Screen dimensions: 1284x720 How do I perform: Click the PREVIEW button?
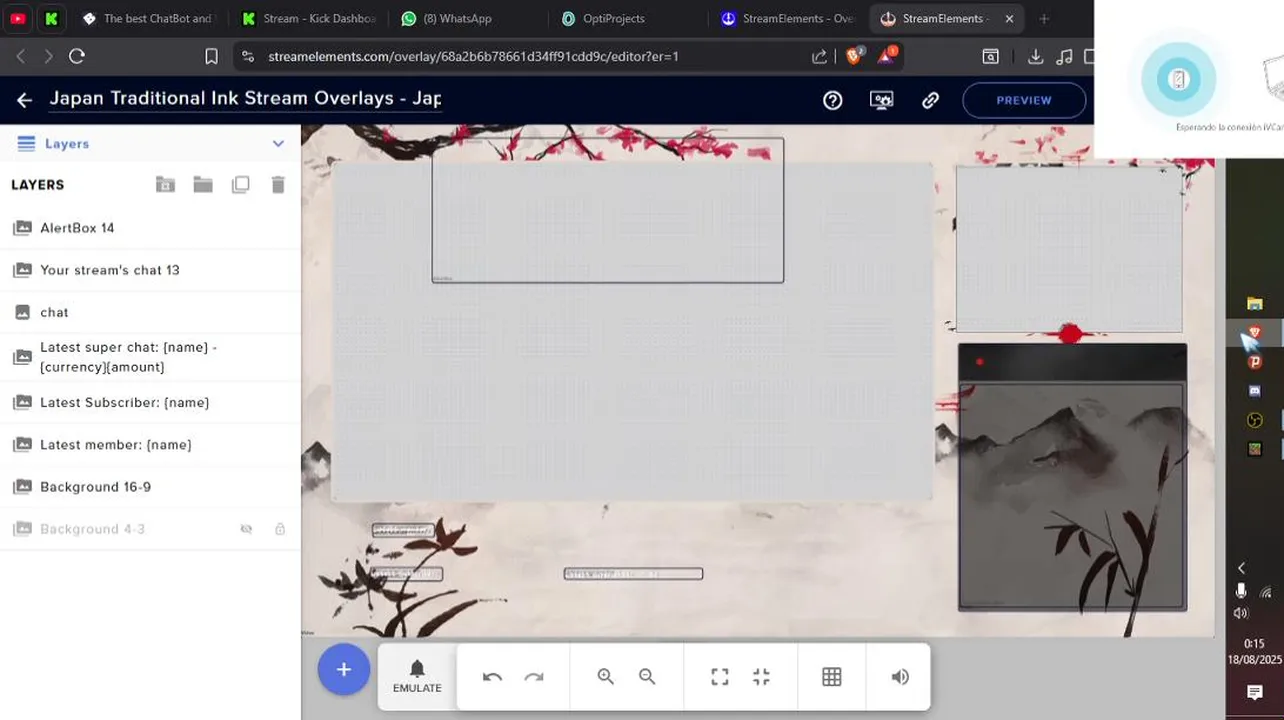coord(1024,100)
